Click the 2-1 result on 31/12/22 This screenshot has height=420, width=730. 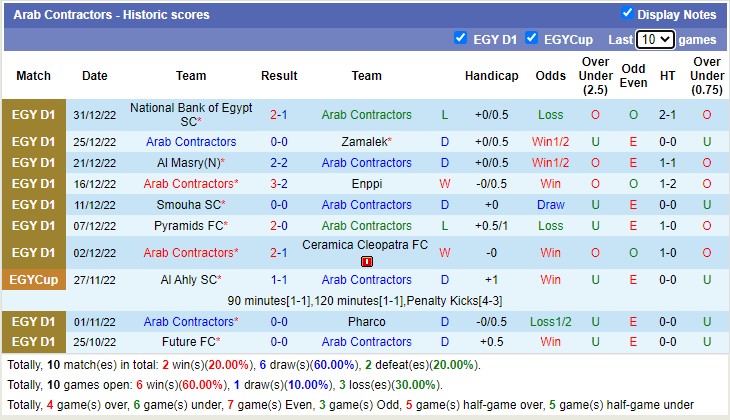tap(279, 115)
